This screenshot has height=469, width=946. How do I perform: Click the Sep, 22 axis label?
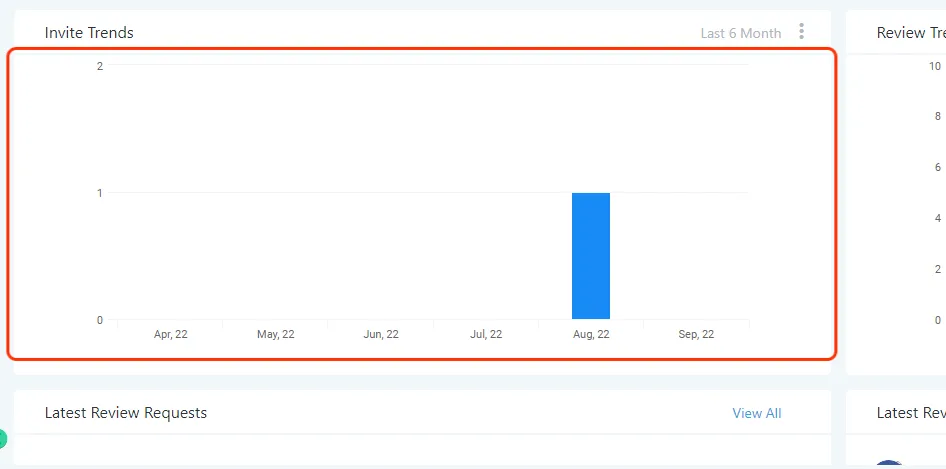pyautogui.click(x=696, y=334)
